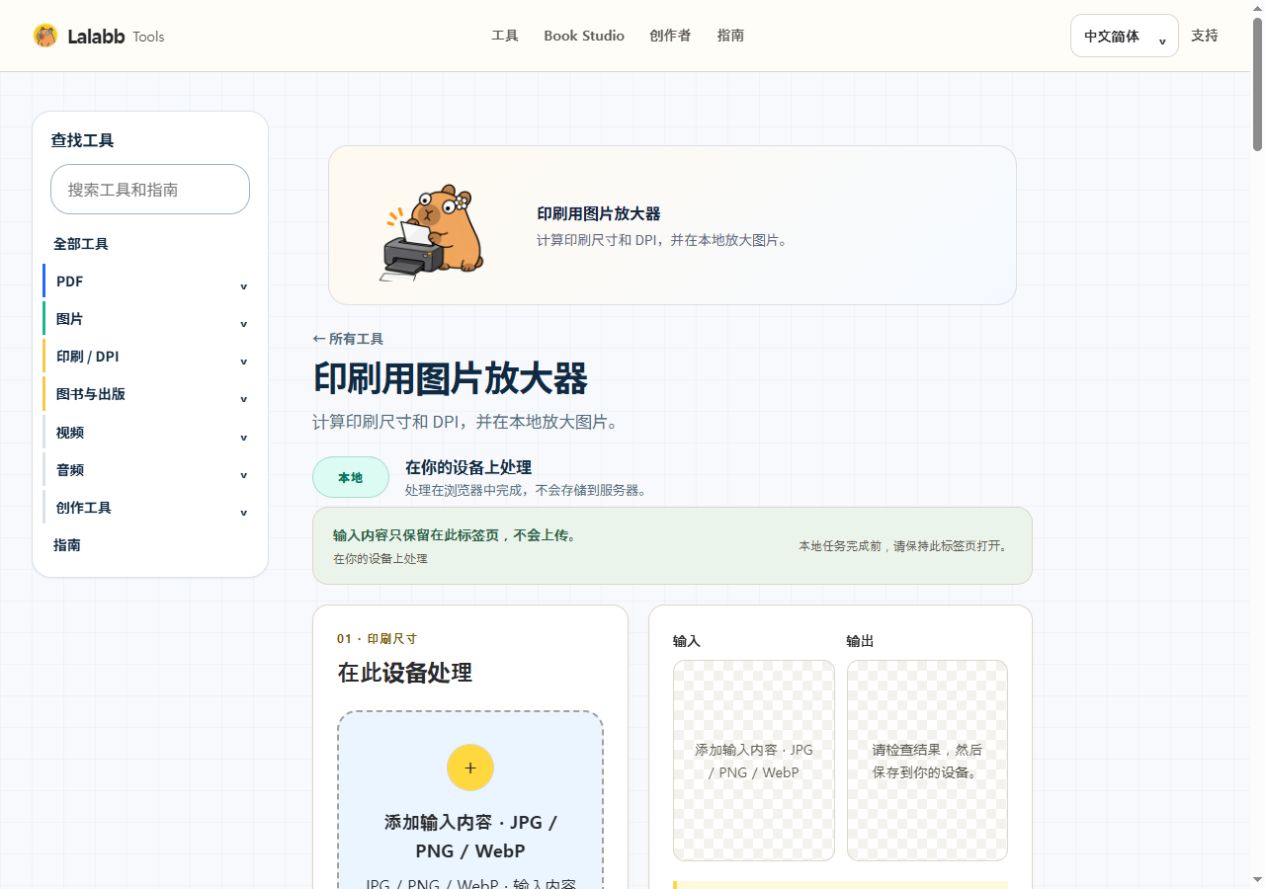Click the Lalabb Tools brand text
The height and width of the screenshot is (889, 1265).
(116, 37)
